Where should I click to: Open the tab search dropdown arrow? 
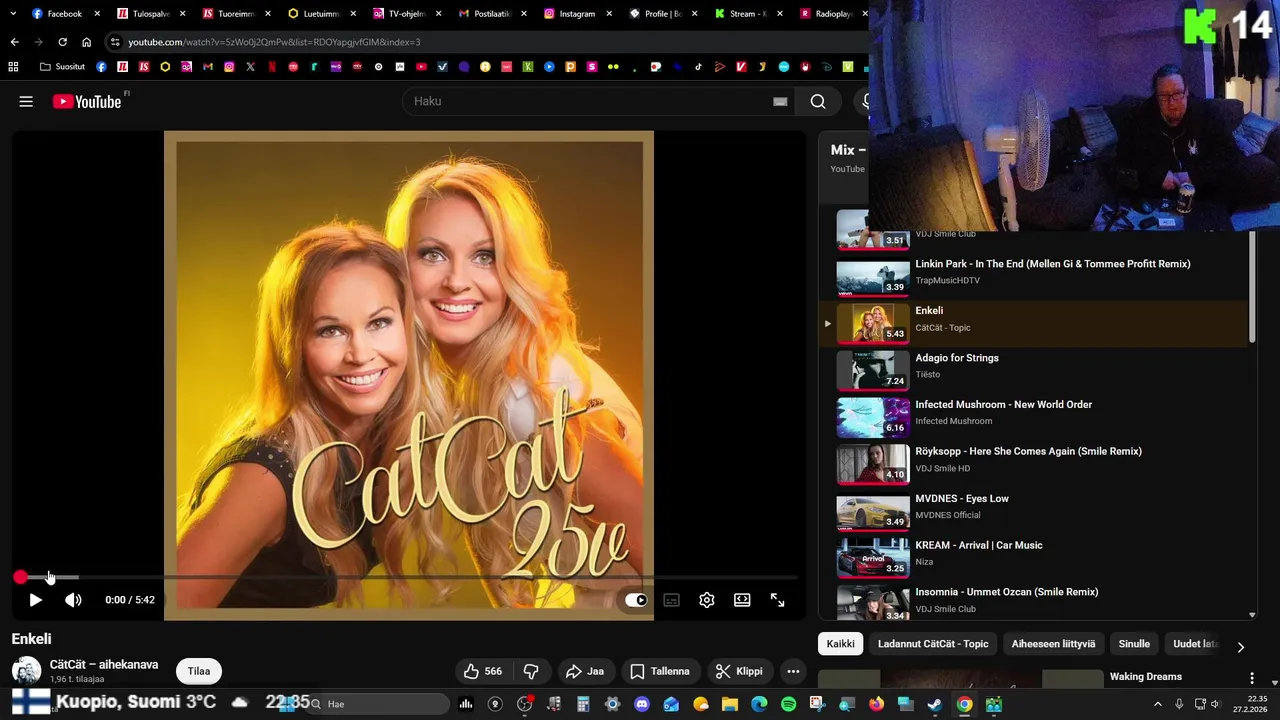click(12, 14)
